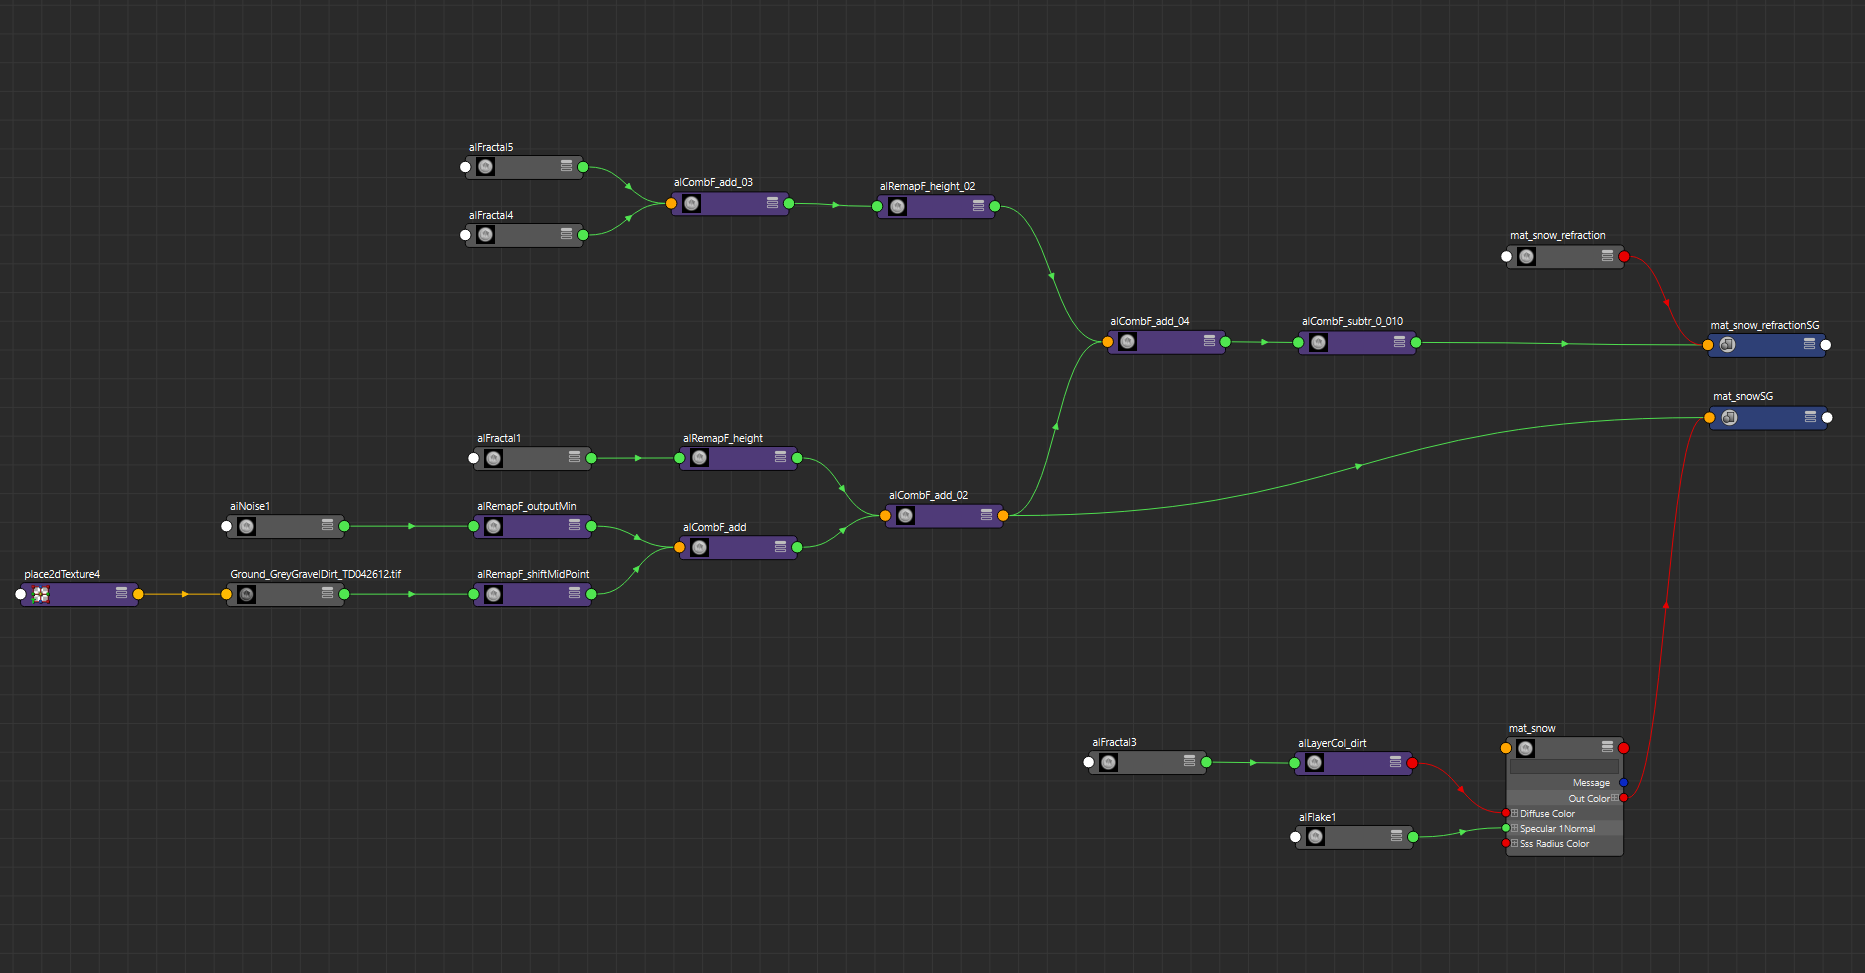The height and width of the screenshot is (973, 1865).
Task: Change view mode of mat_snowSG node
Action: [1810, 416]
